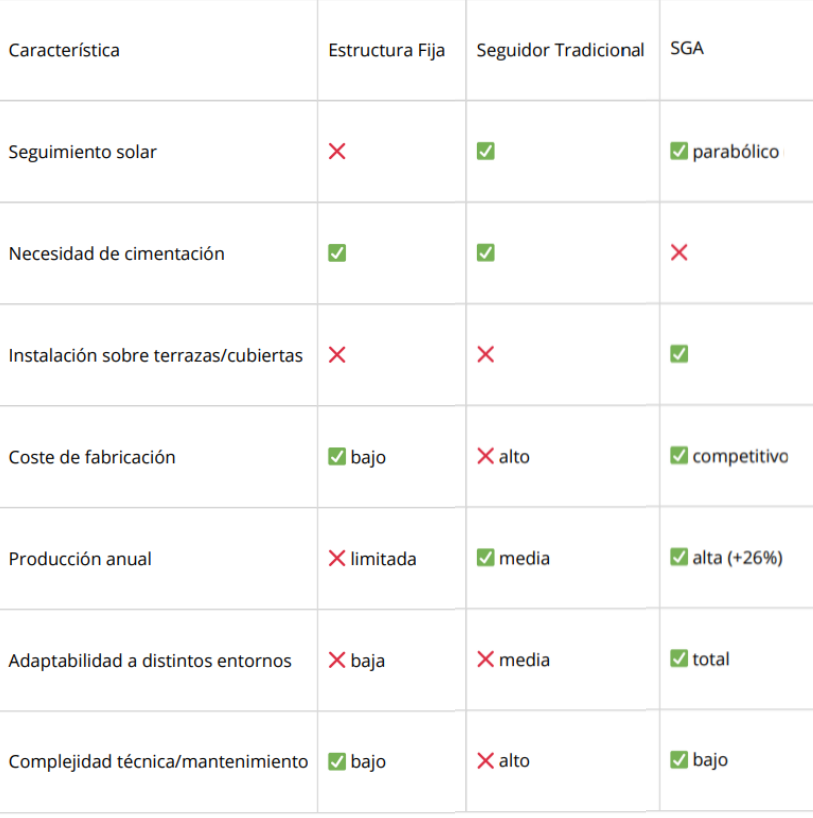Click 'SGA' column header
This screenshot has width=813, height=818.
[687, 48]
